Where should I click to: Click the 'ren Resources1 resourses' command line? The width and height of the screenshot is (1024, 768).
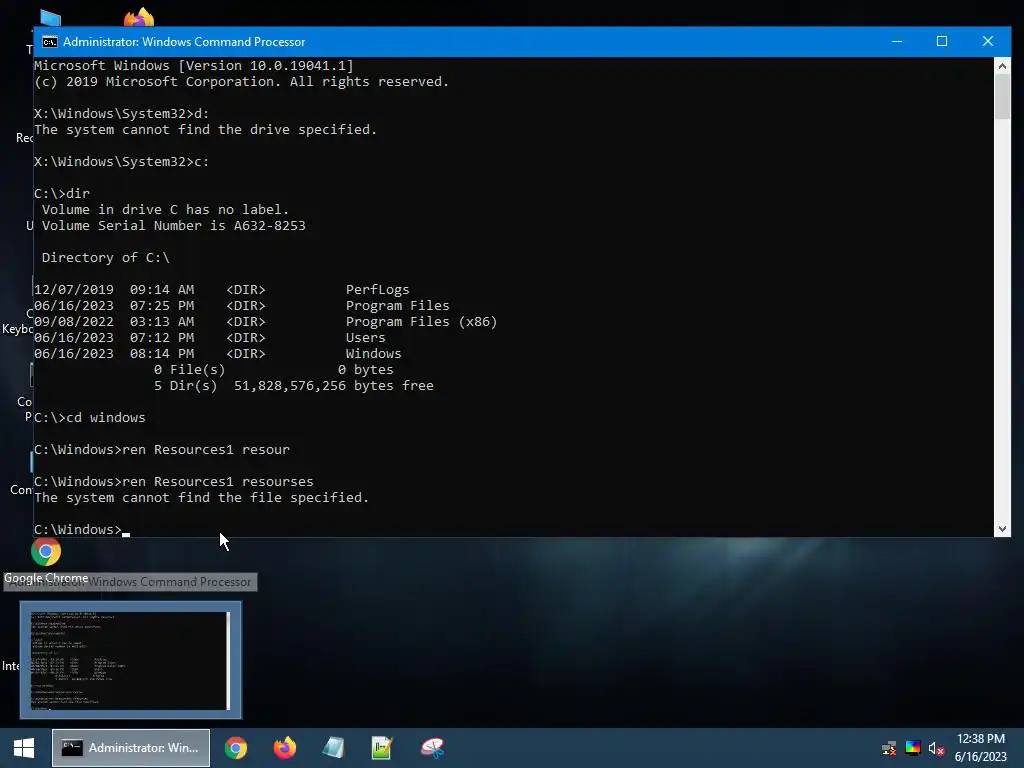tap(174, 481)
